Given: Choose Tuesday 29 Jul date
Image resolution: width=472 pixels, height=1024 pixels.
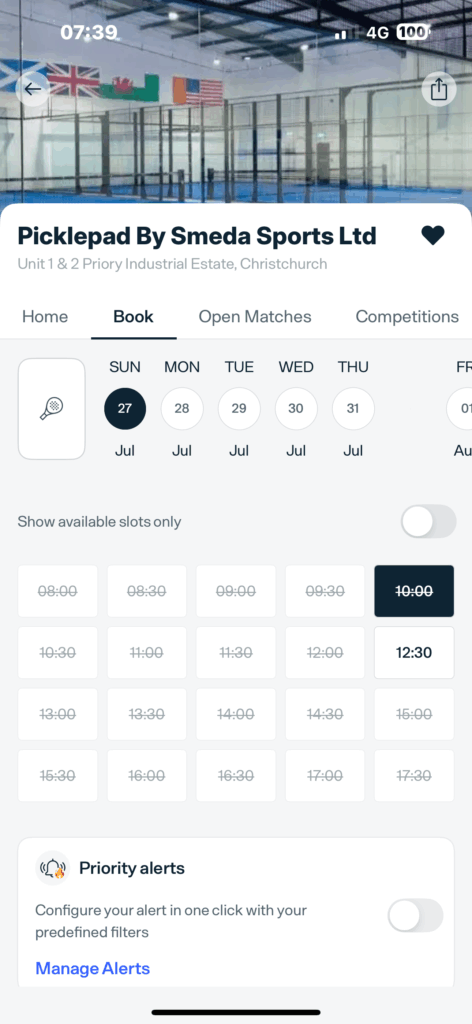Looking at the screenshot, I should pos(239,408).
